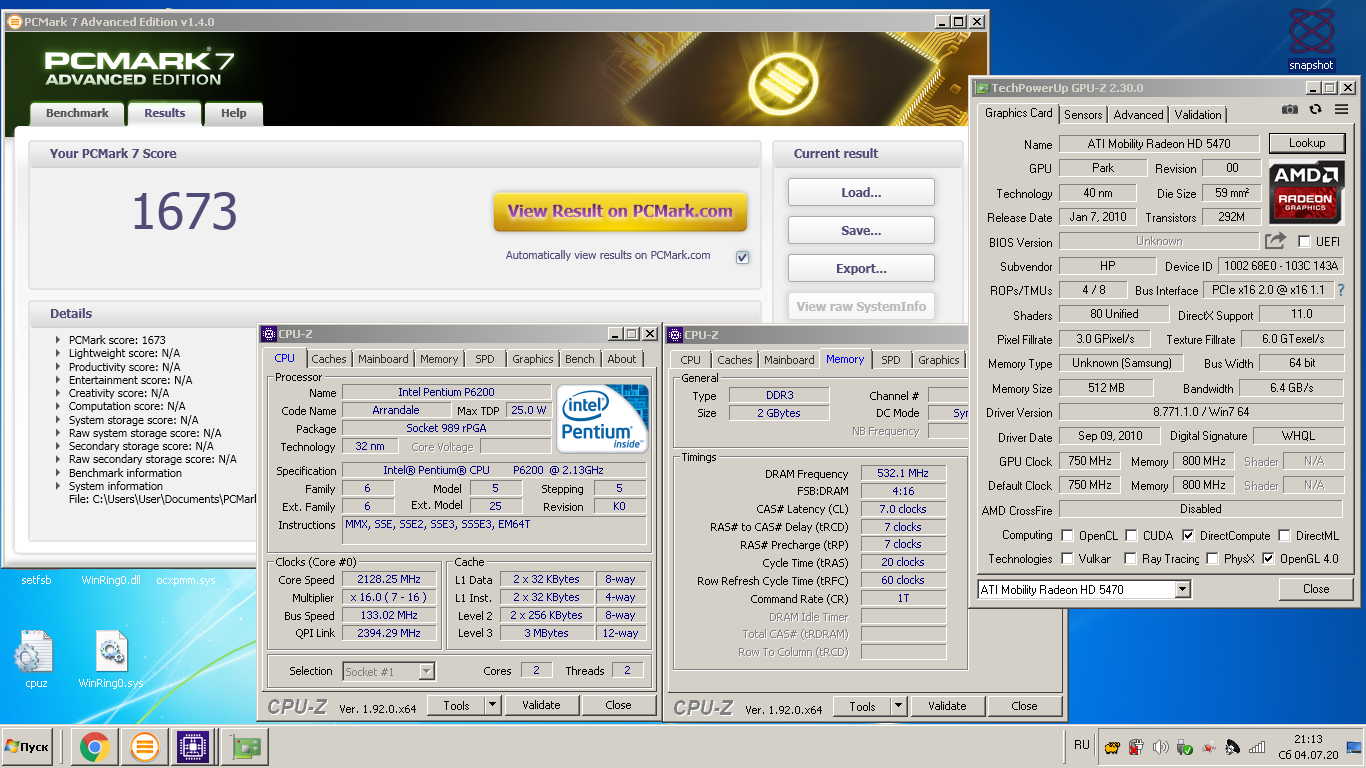
Task: Open the Advanced tab in GPU-Z
Action: [x=1138, y=115]
